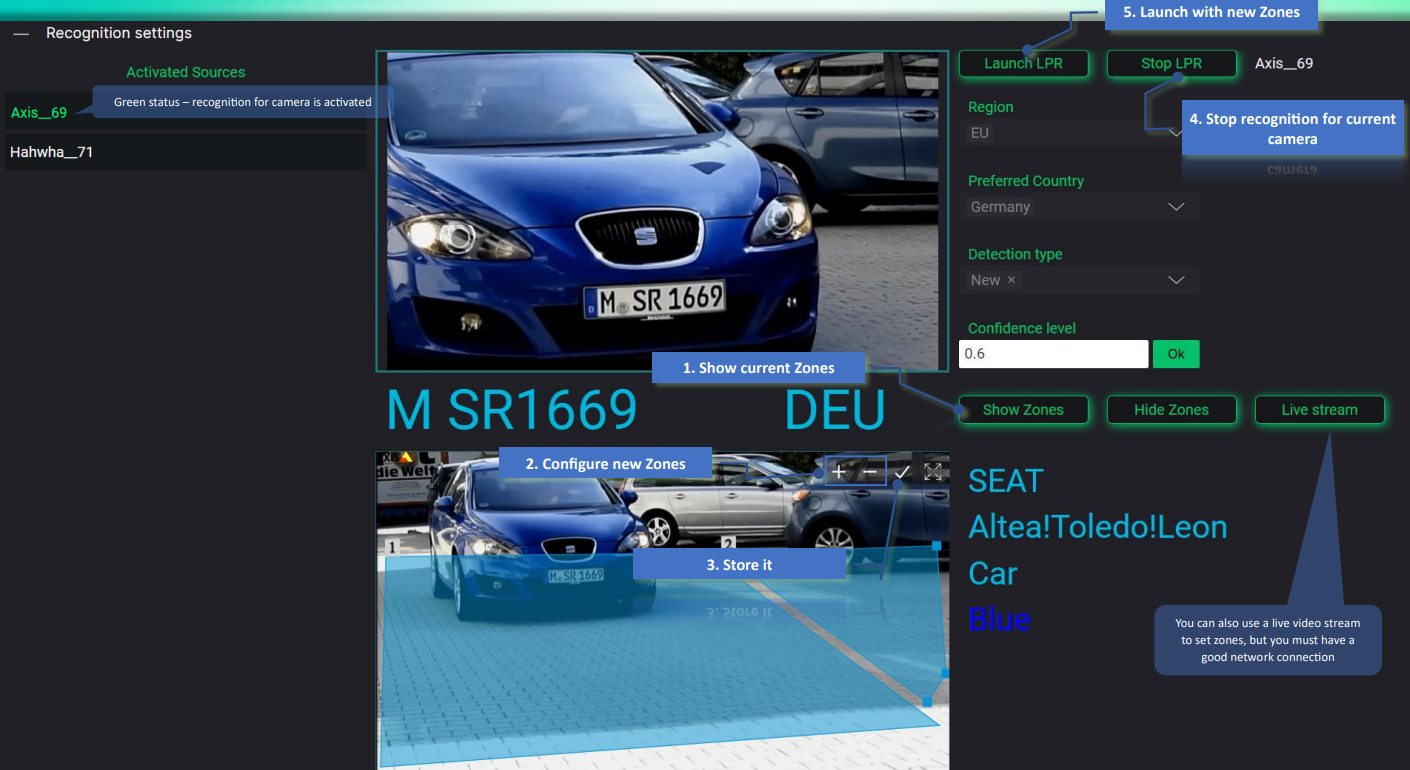
Task: Add a new zone with plus icon
Action: point(838,472)
